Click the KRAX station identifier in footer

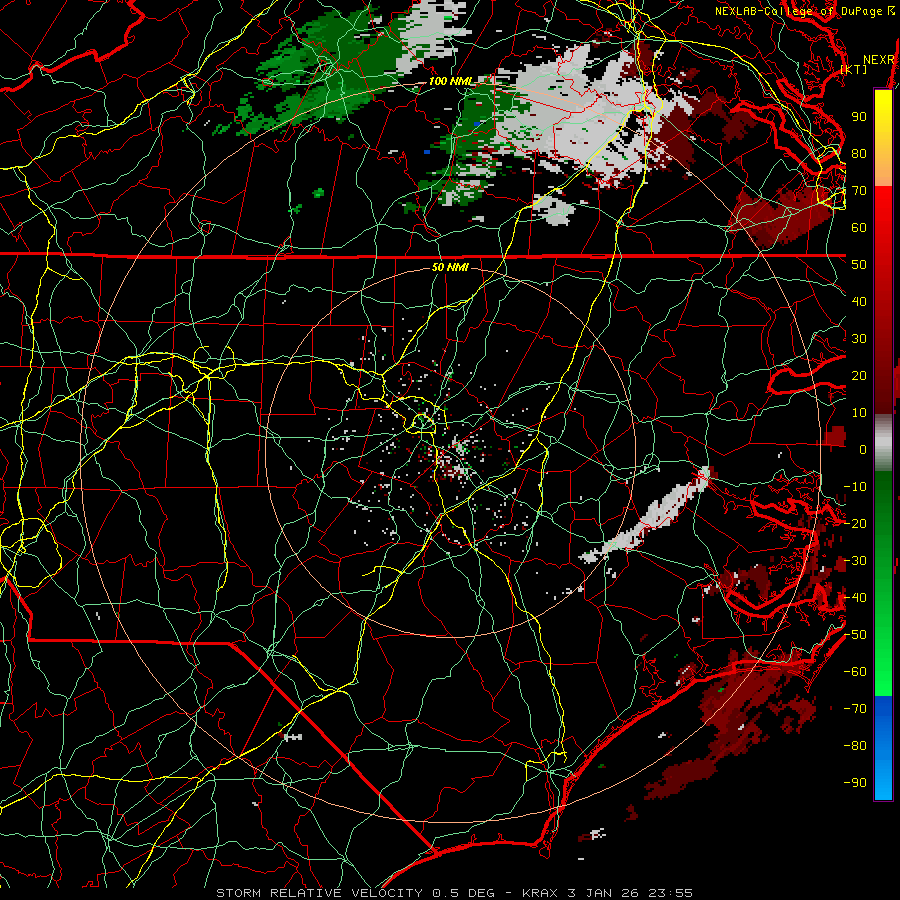click(x=541, y=893)
